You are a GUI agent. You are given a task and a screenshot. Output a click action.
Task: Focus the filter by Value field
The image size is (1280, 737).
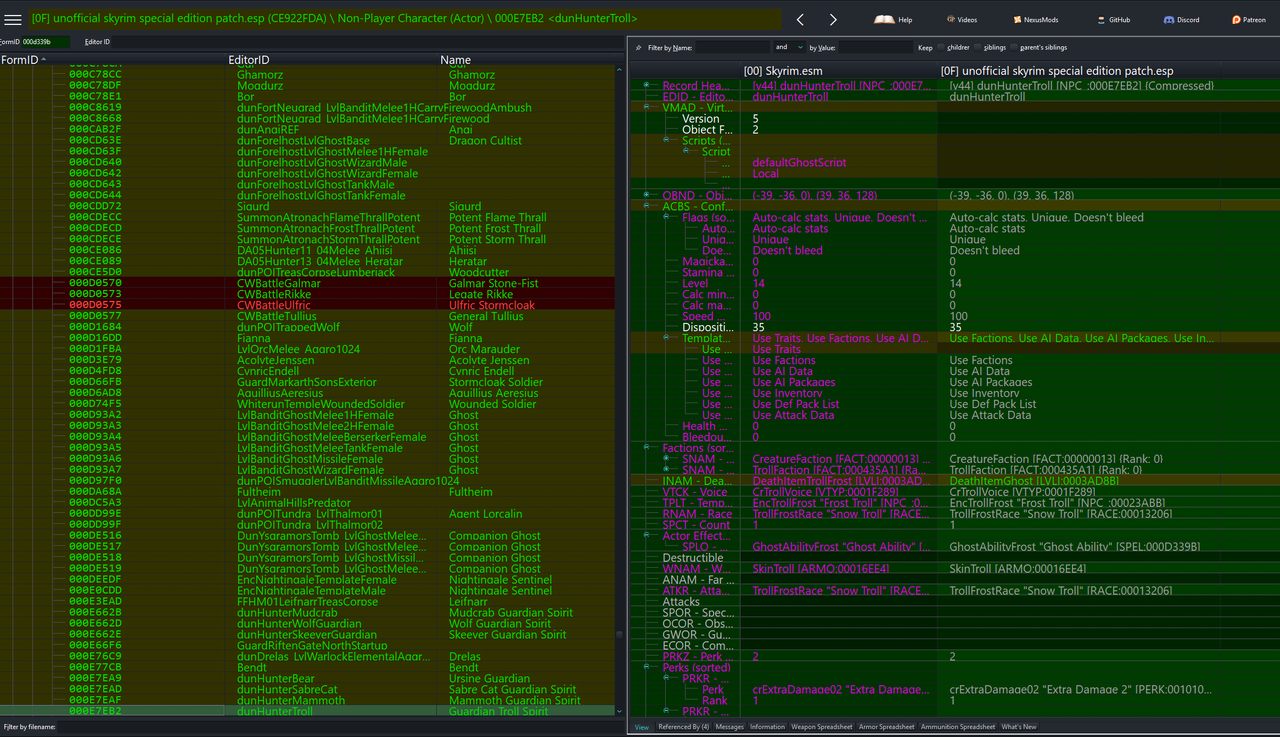pyautogui.click(x=875, y=48)
